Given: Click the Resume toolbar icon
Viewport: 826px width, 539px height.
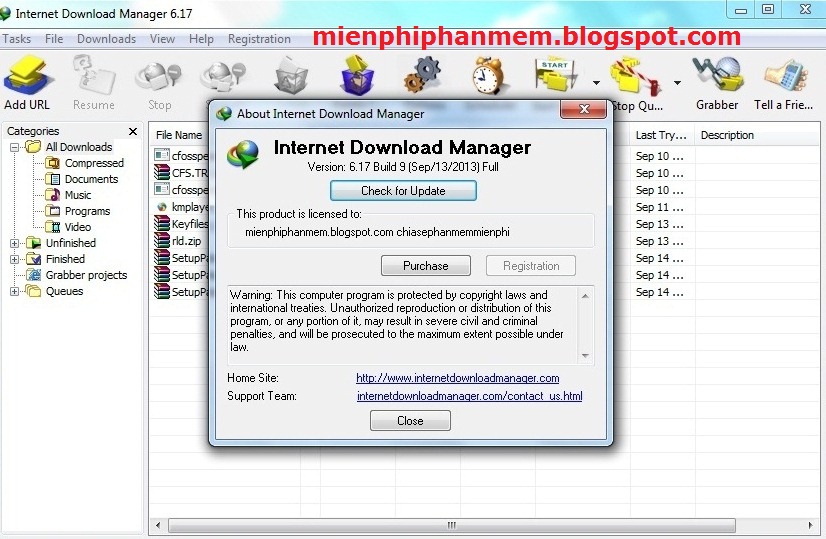Looking at the screenshot, I should click(94, 76).
